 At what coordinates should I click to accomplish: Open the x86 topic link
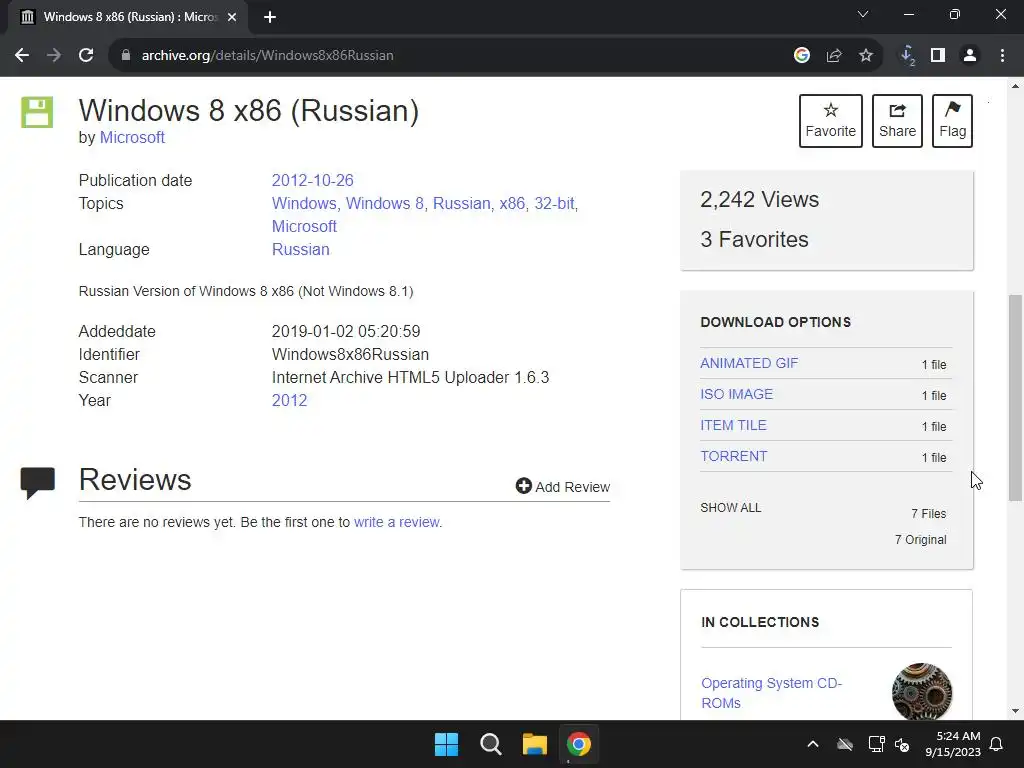512,203
